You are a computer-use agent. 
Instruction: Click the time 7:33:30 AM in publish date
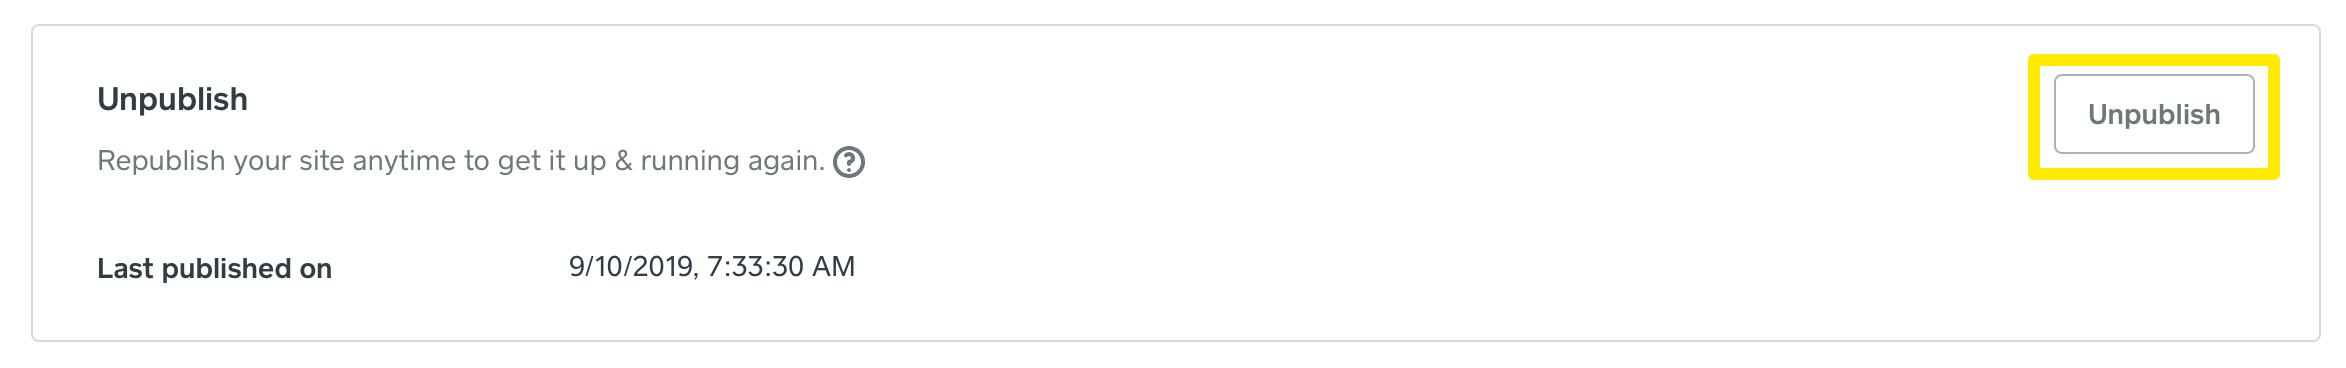pos(781,266)
